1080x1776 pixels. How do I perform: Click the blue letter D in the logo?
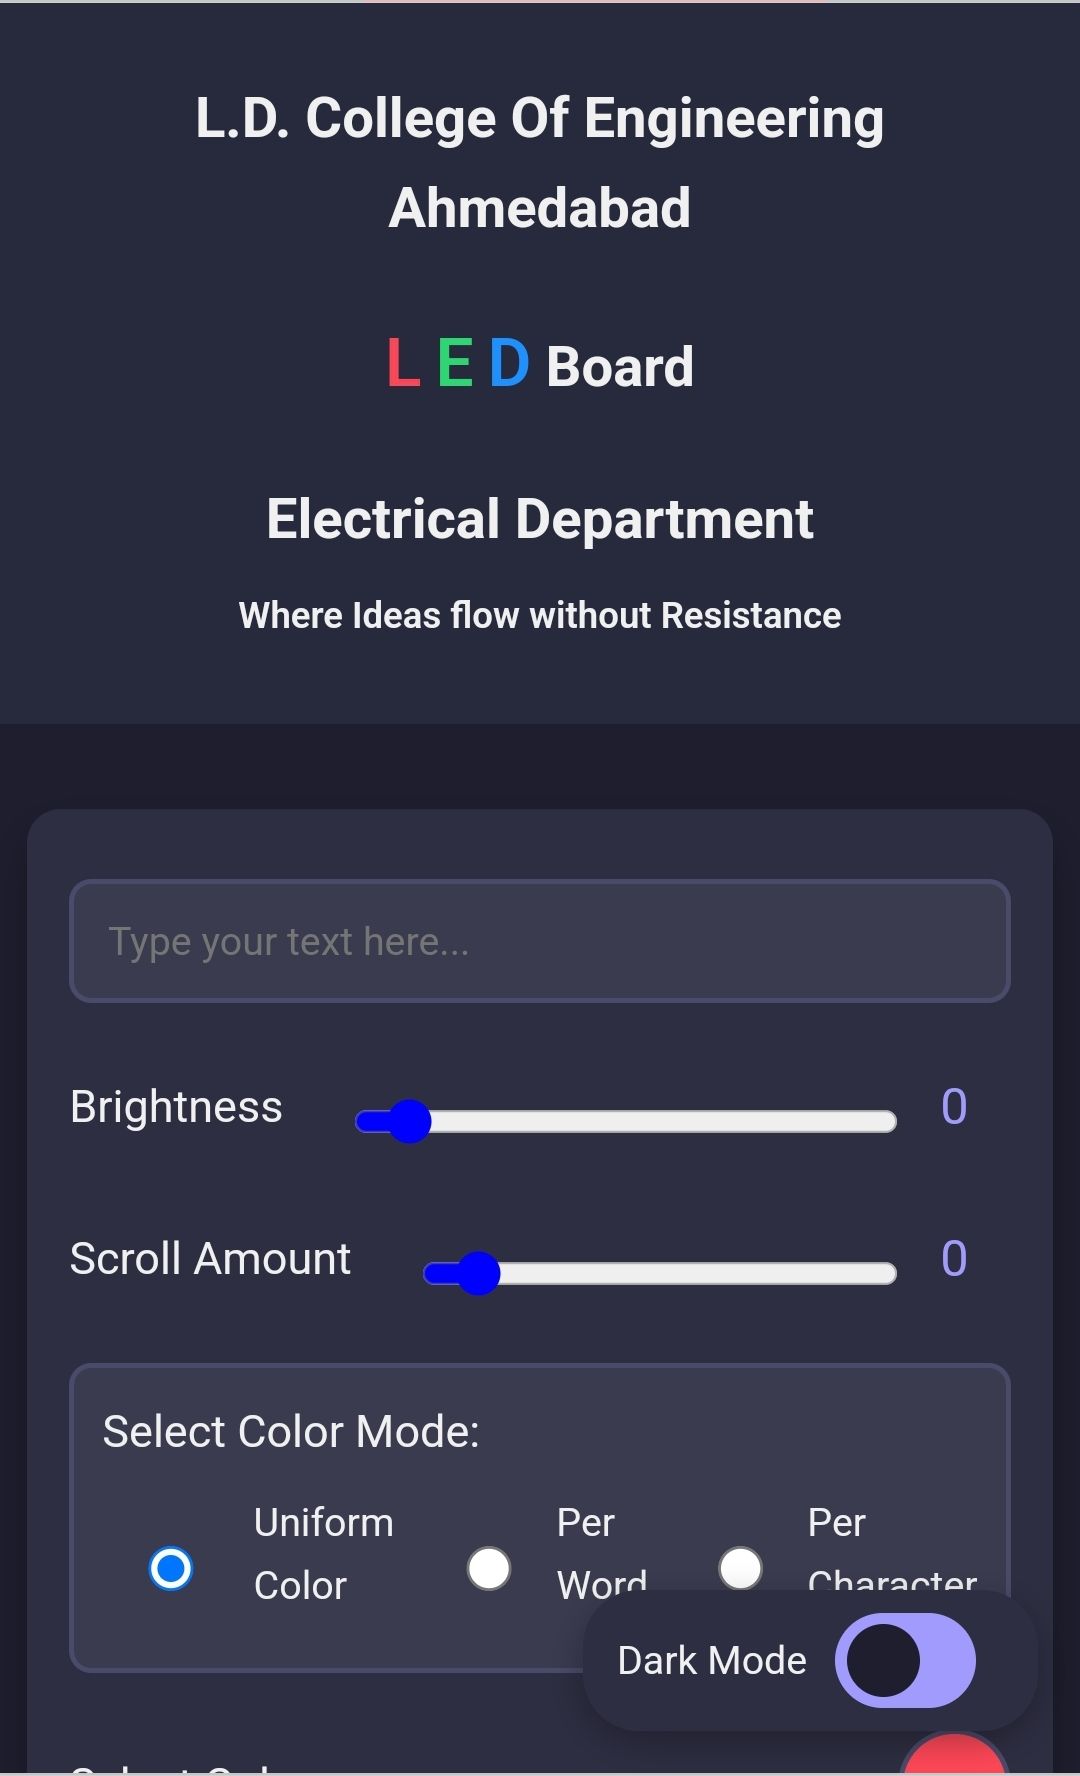coord(509,363)
